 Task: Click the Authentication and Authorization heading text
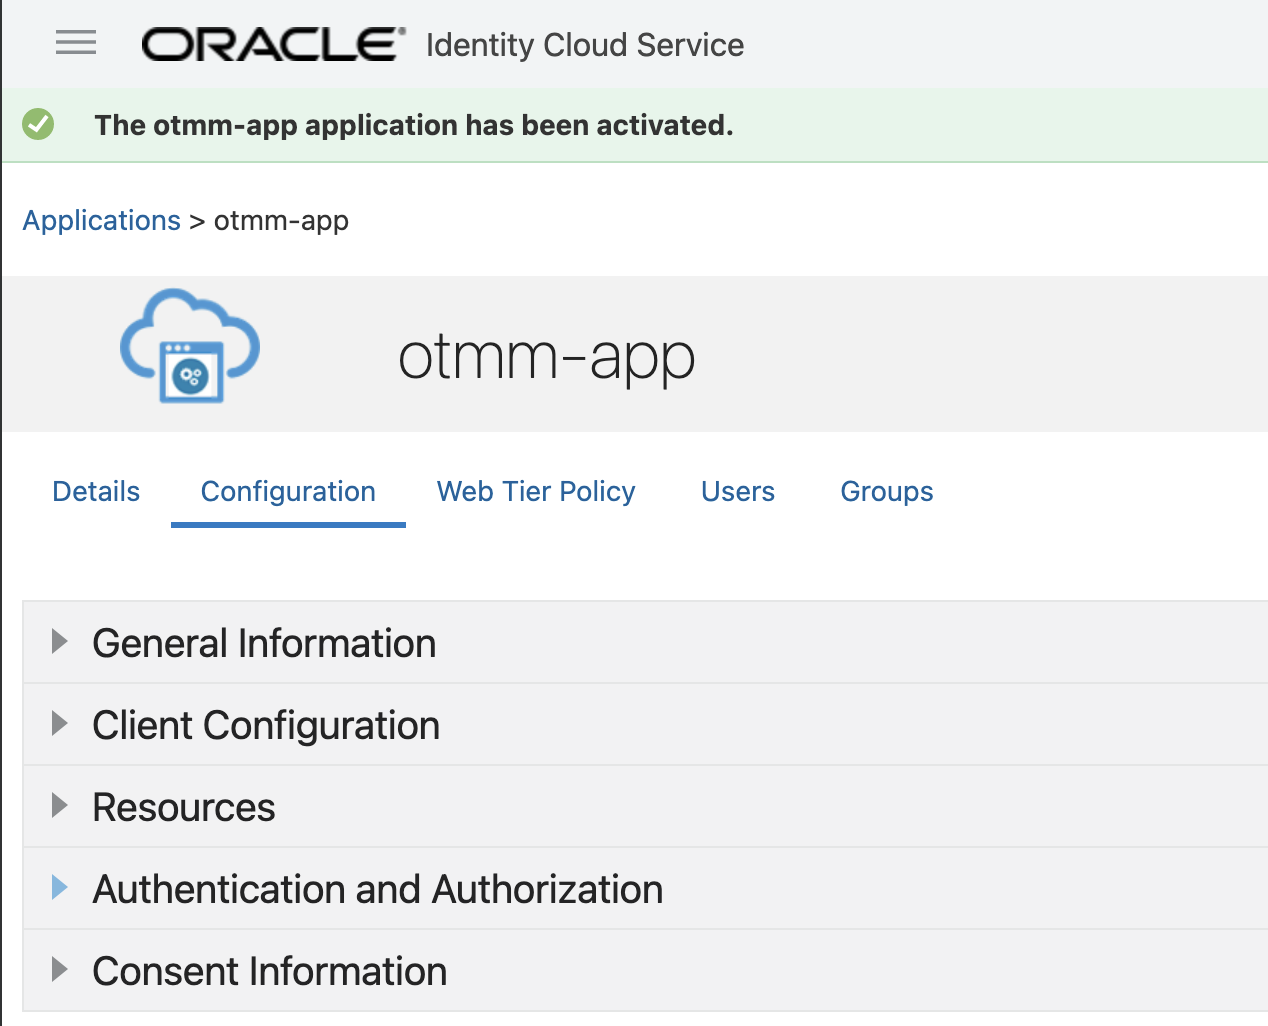tap(377, 890)
